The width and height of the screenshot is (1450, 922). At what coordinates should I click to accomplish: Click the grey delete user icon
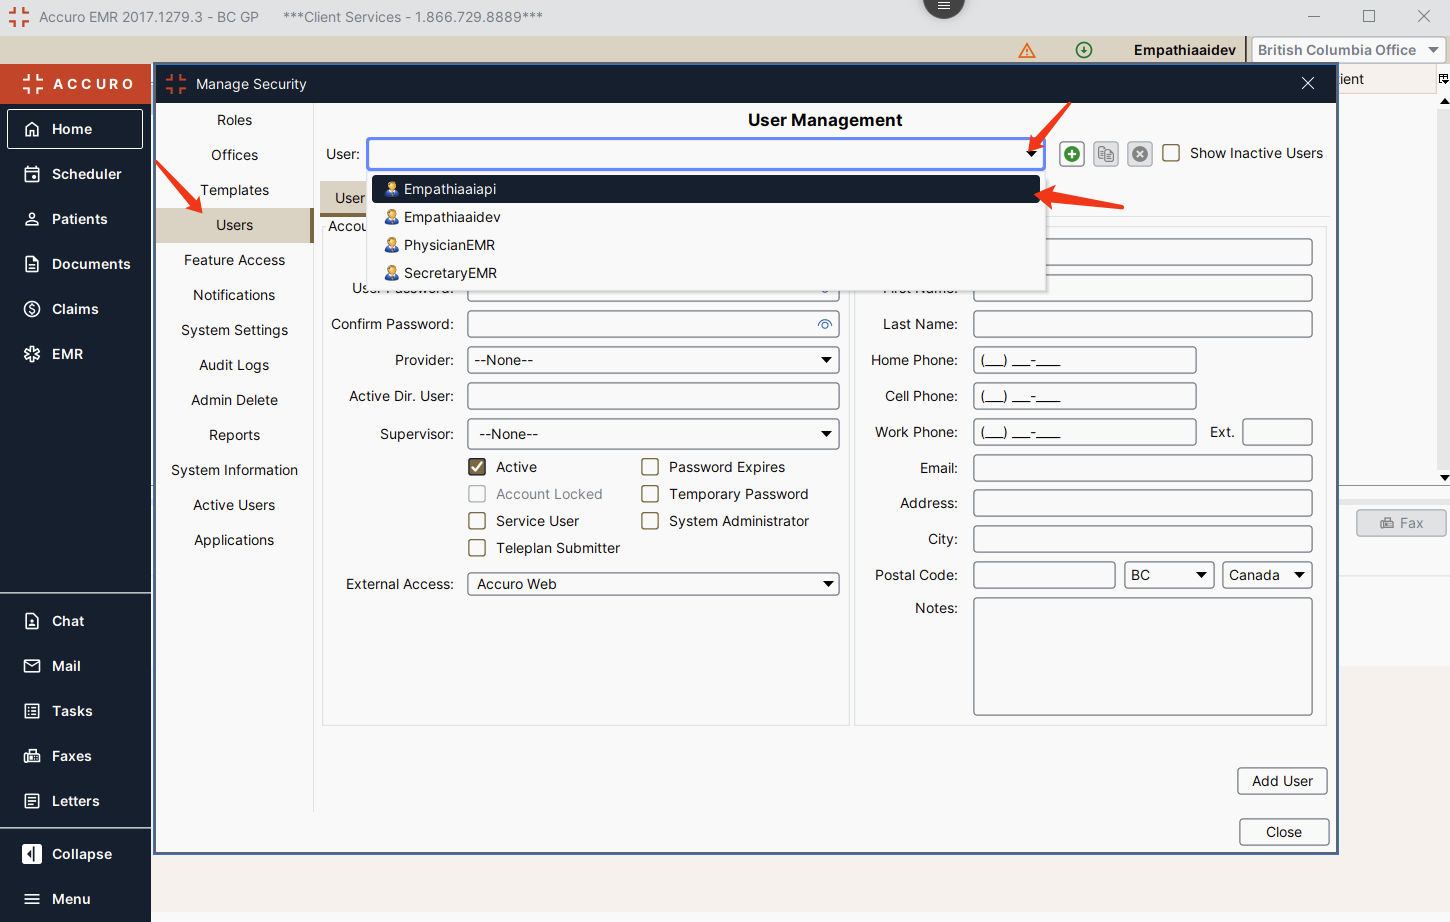coord(1140,154)
